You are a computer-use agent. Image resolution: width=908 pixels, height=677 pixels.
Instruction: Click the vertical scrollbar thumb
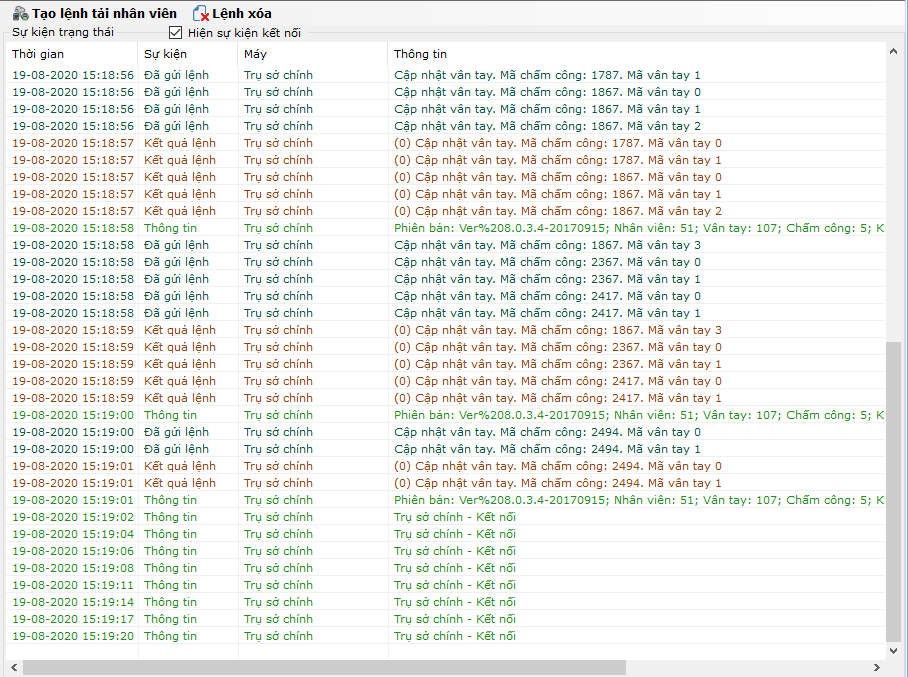[894, 490]
